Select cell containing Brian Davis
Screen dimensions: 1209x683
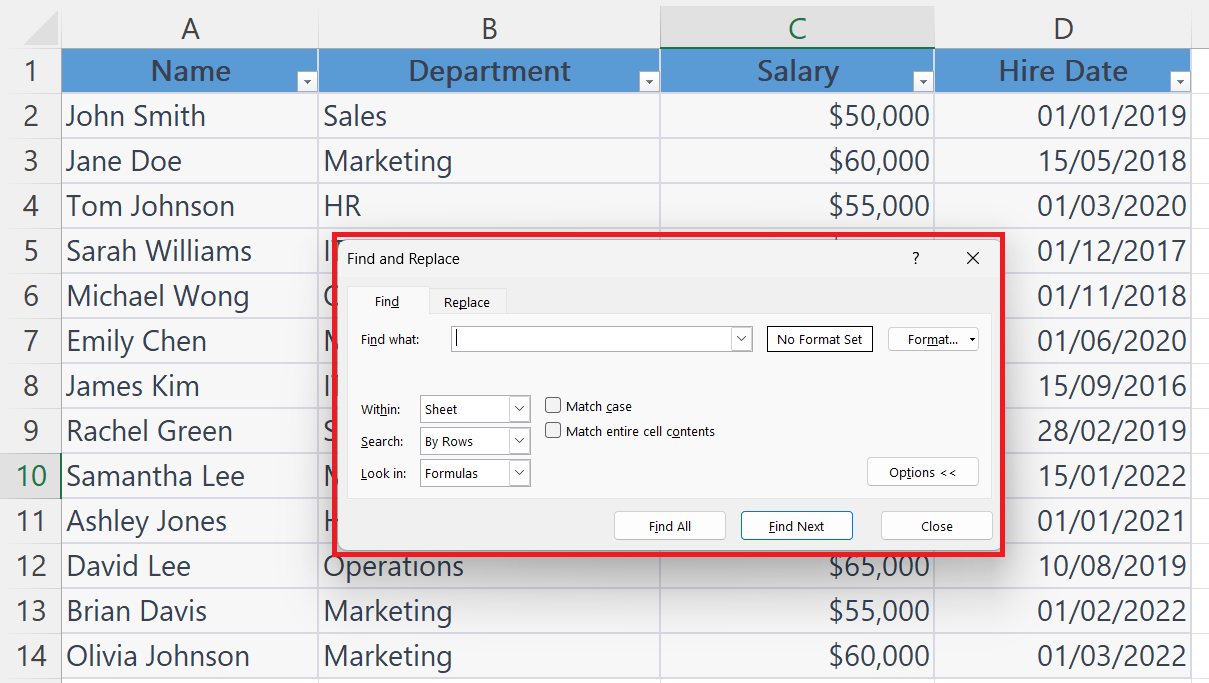(190, 611)
